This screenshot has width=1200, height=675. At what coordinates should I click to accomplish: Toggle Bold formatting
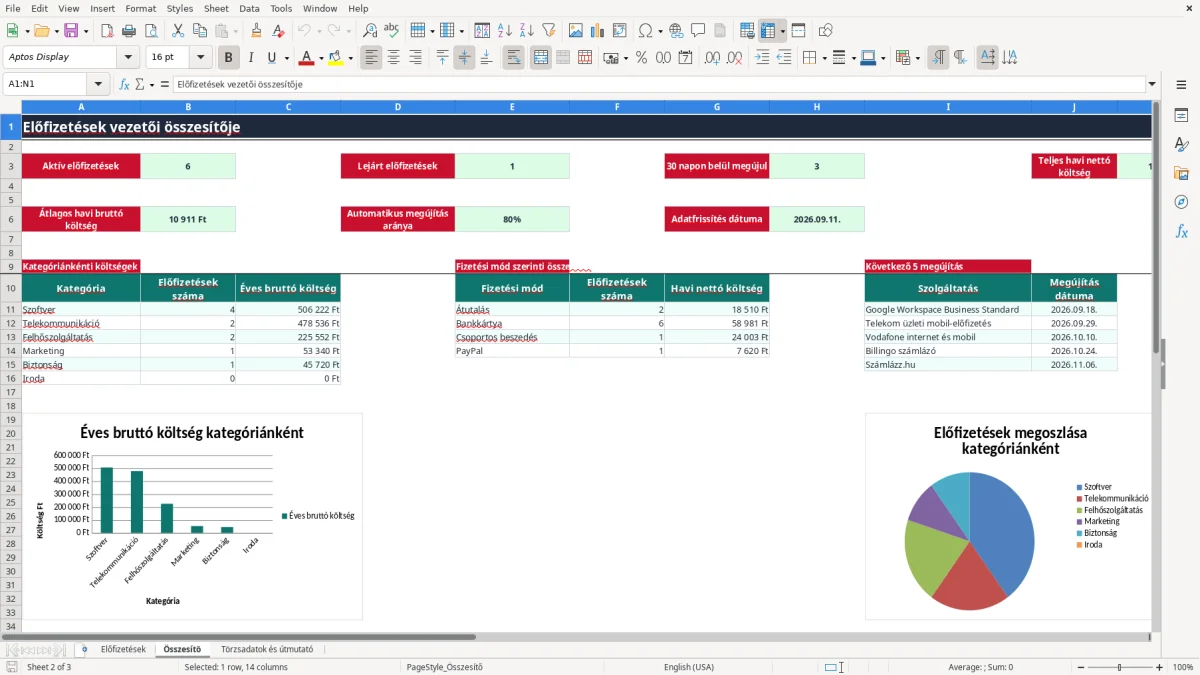(229, 58)
